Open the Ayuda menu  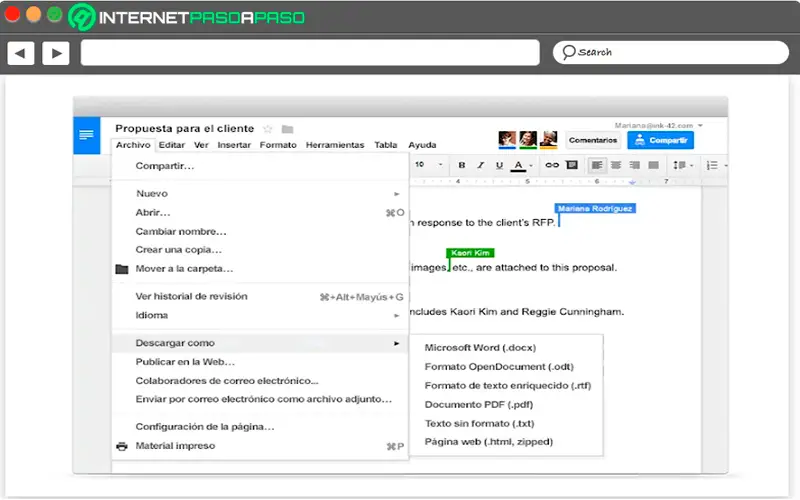[422, 145]
